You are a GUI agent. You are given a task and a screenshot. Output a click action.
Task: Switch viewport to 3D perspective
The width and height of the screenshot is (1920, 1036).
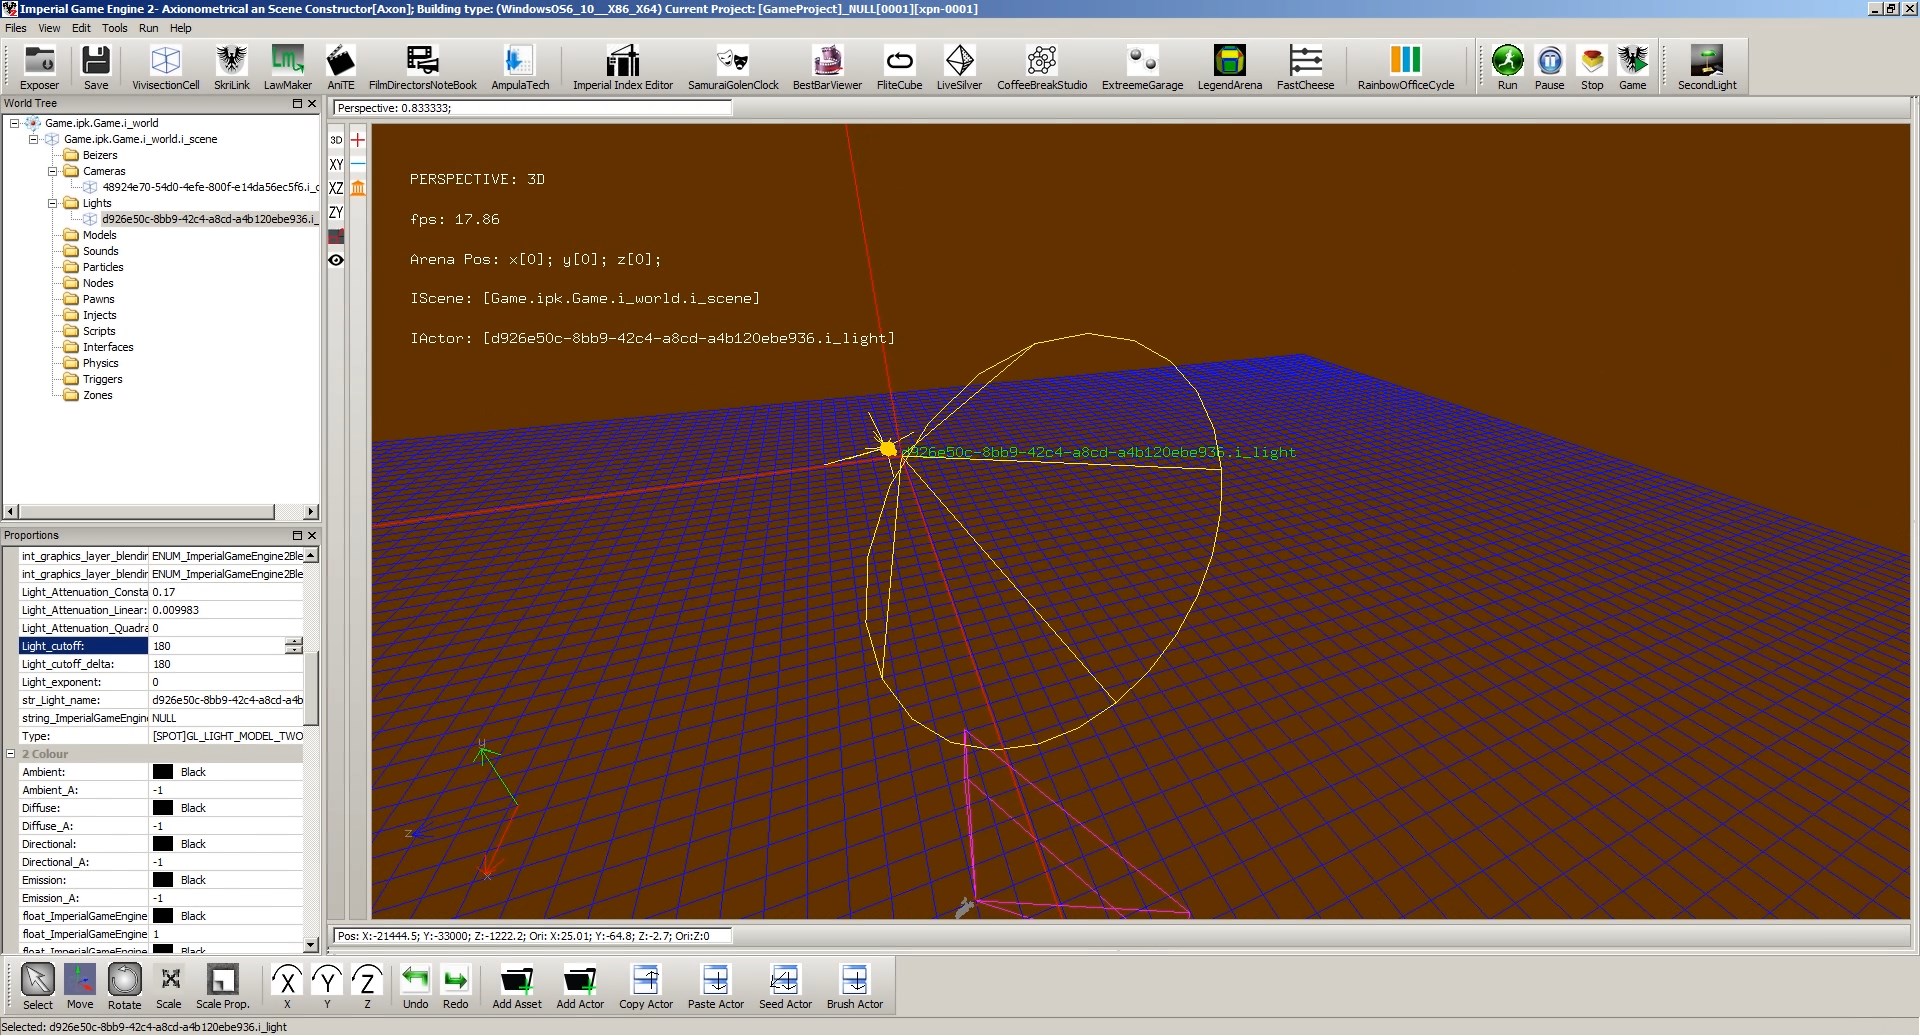click(336, 140)
